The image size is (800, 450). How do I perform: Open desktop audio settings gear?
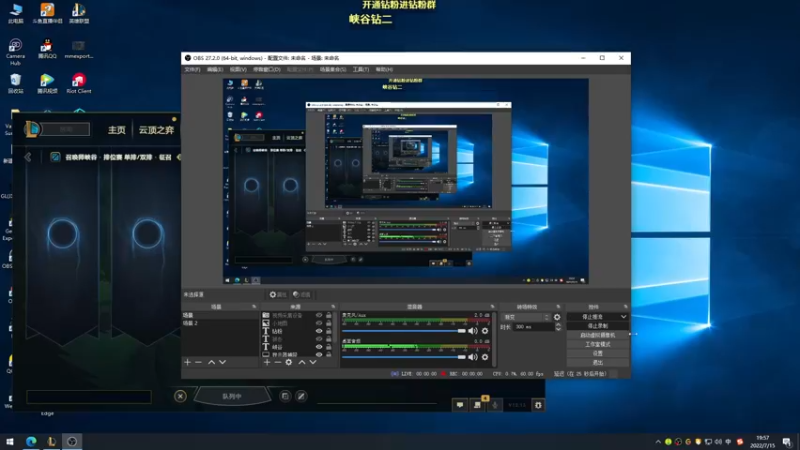(485, 357)
